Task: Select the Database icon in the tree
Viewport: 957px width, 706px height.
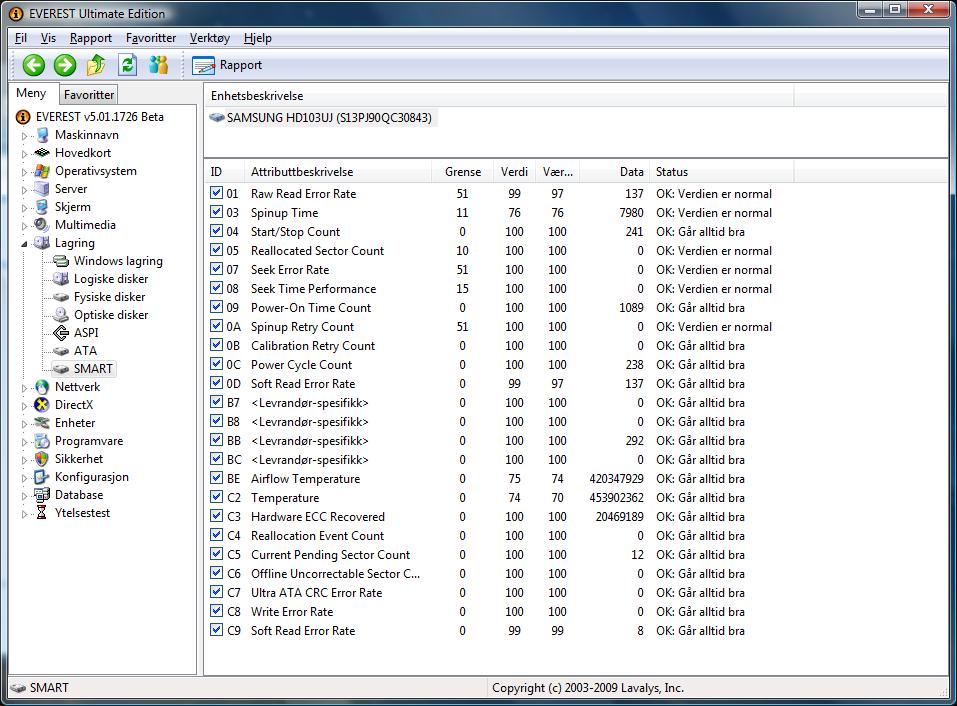Action: [x=42, y=495]
